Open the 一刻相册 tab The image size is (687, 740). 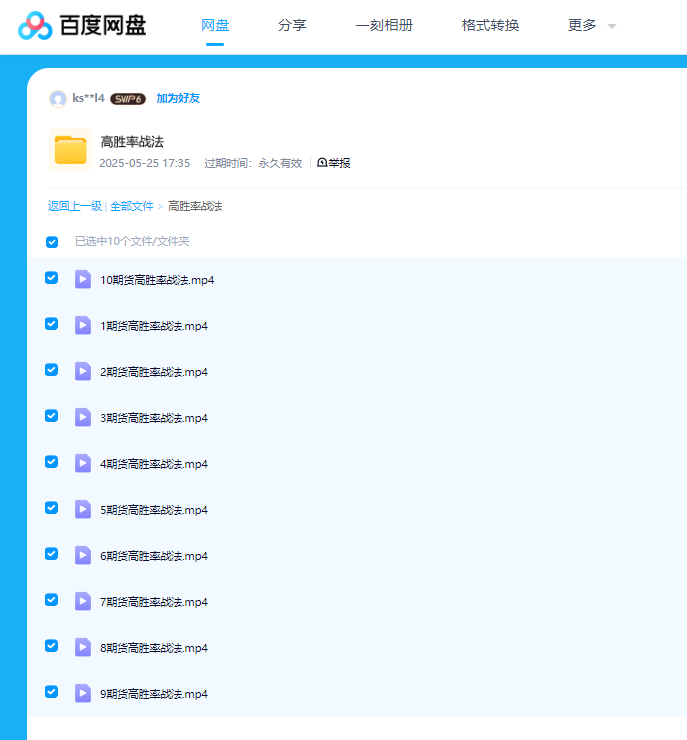coord(384,26)
